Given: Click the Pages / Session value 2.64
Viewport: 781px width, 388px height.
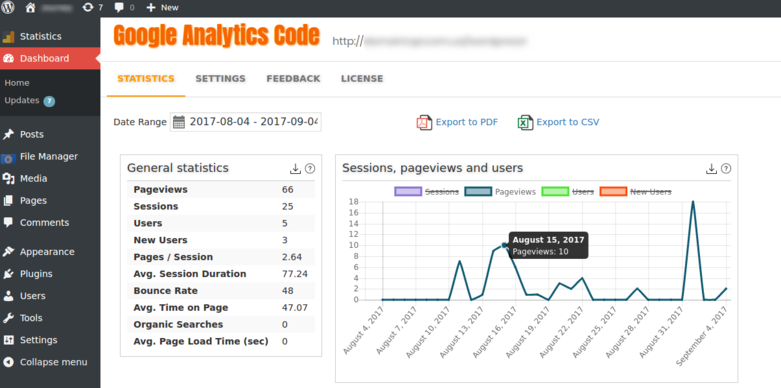Looking at the screenshot, I should point(291,257).
